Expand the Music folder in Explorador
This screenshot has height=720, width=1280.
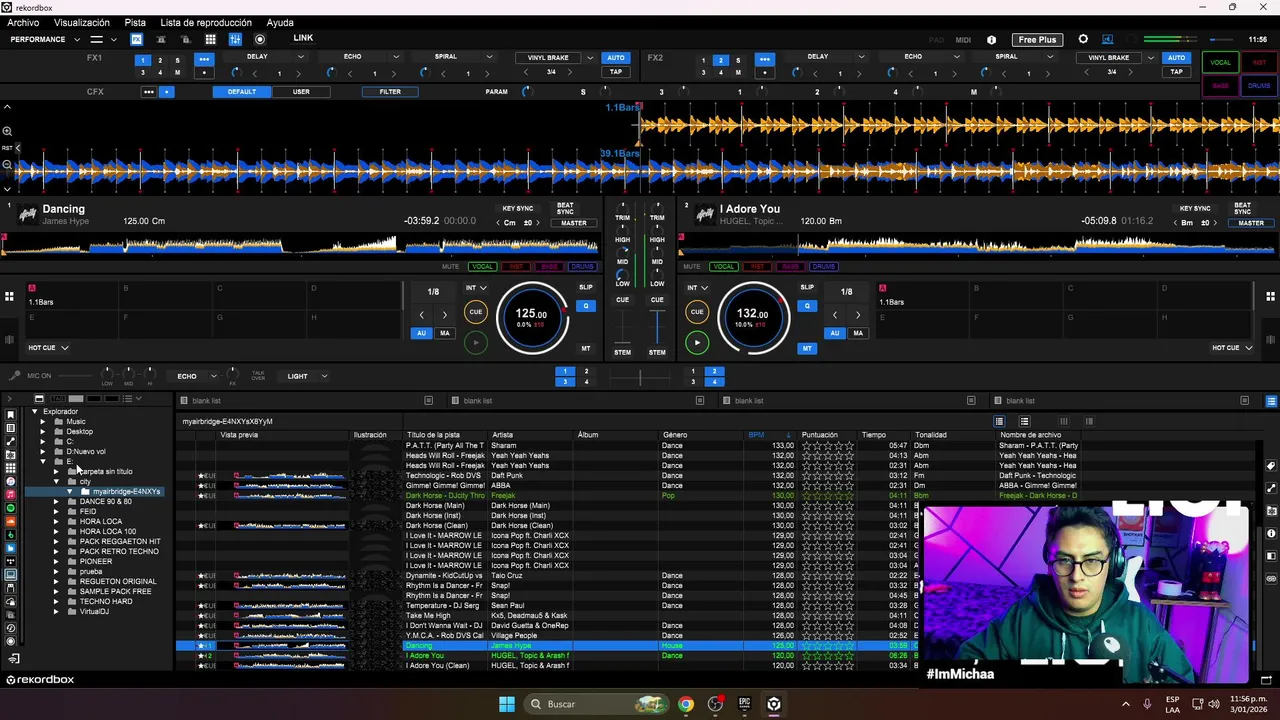[43, 422]
